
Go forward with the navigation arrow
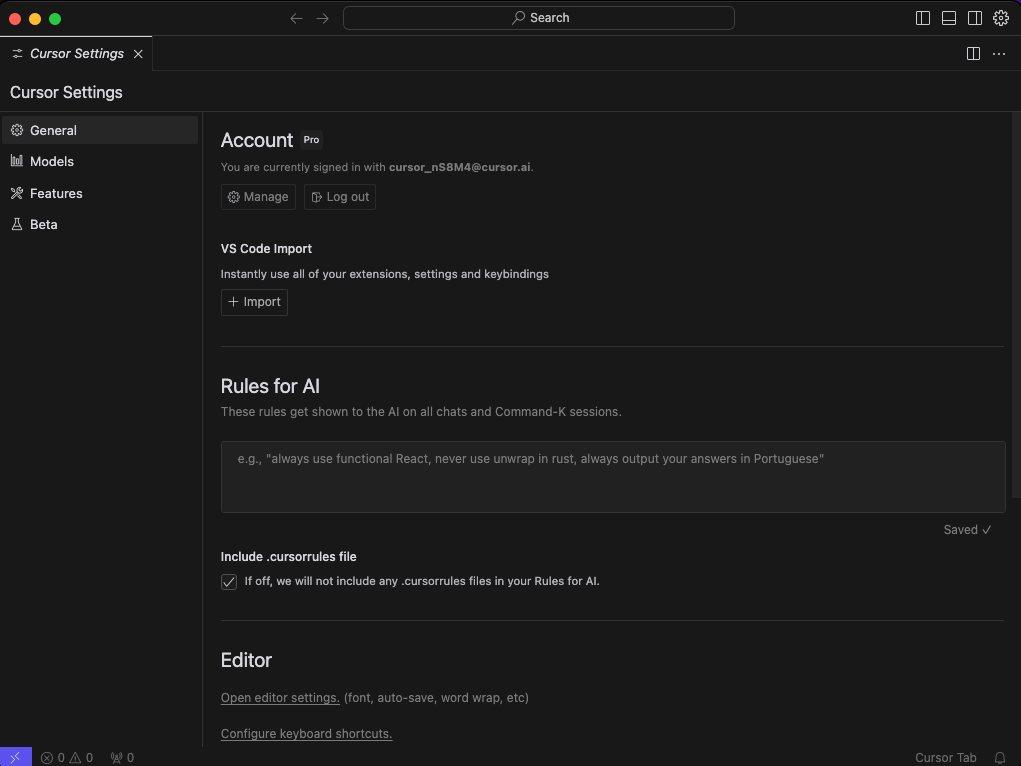pos(322,18)
